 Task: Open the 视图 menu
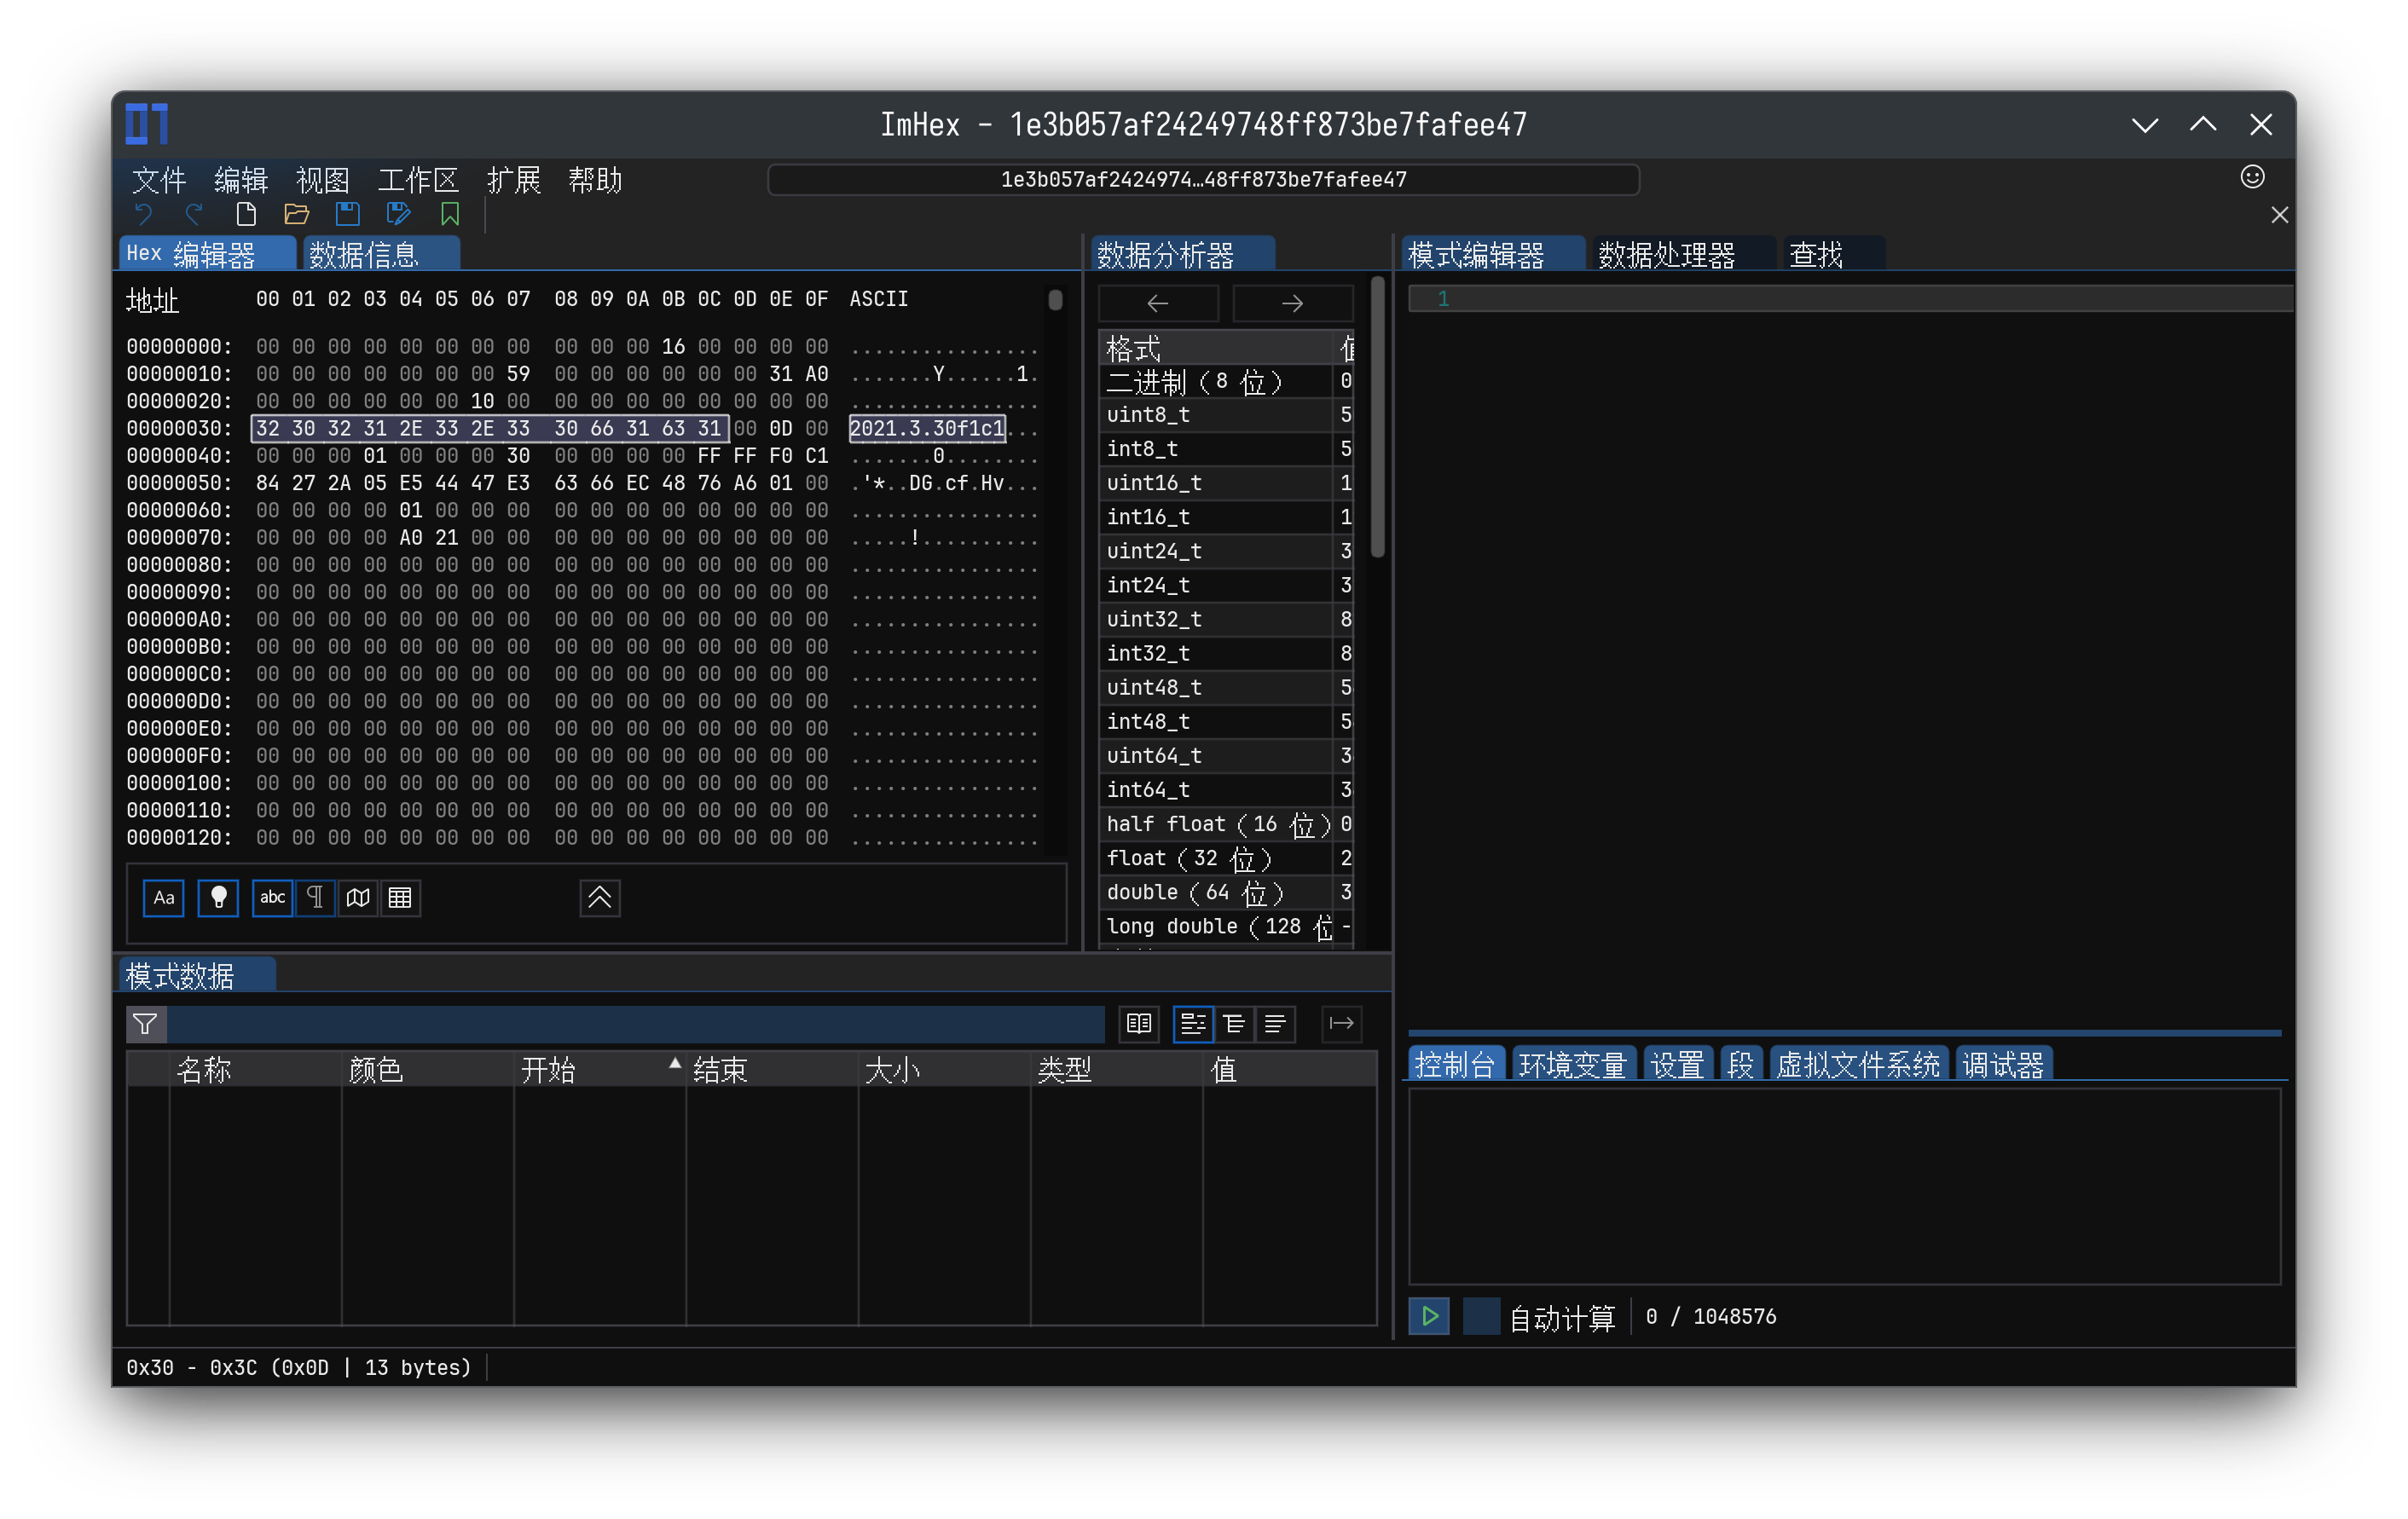coord(323,180)
